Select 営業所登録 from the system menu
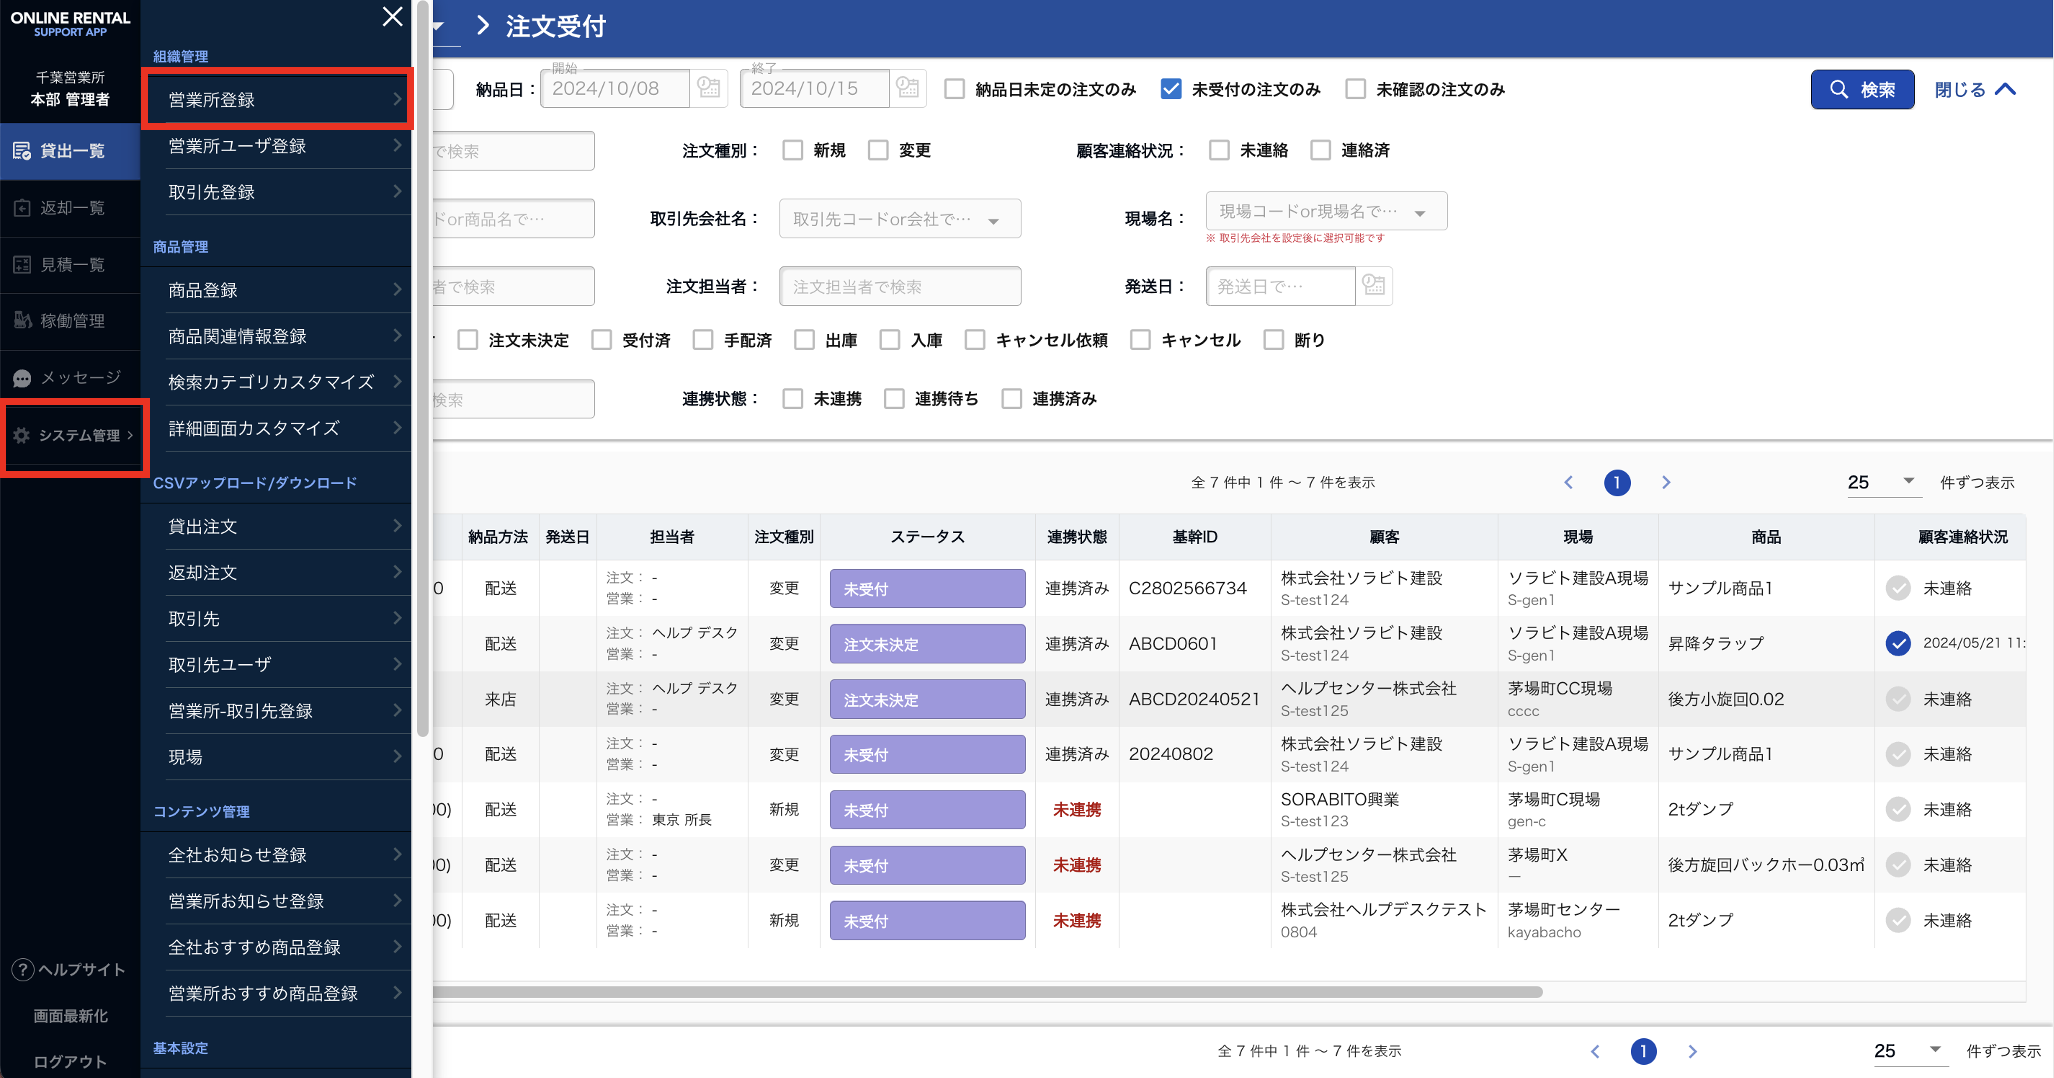 click(x=278, y=100)
